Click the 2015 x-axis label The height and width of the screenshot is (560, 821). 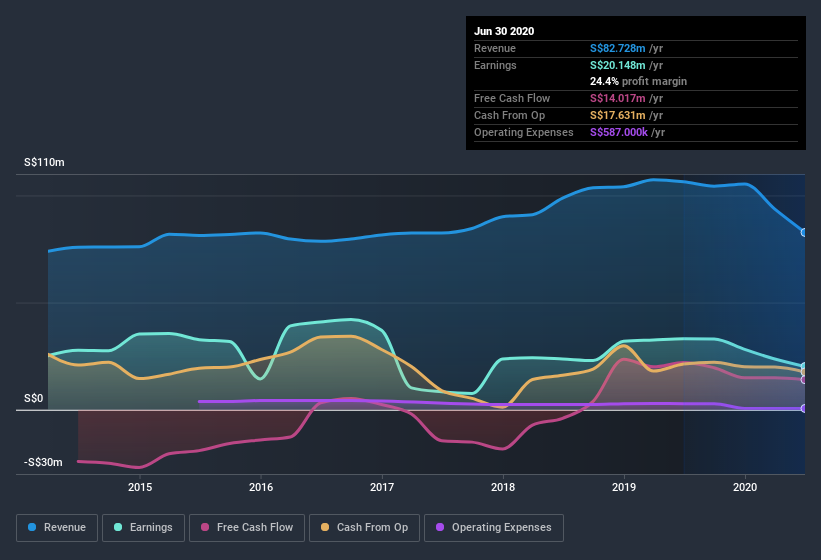pyautogui.click(x=140, y=488)
